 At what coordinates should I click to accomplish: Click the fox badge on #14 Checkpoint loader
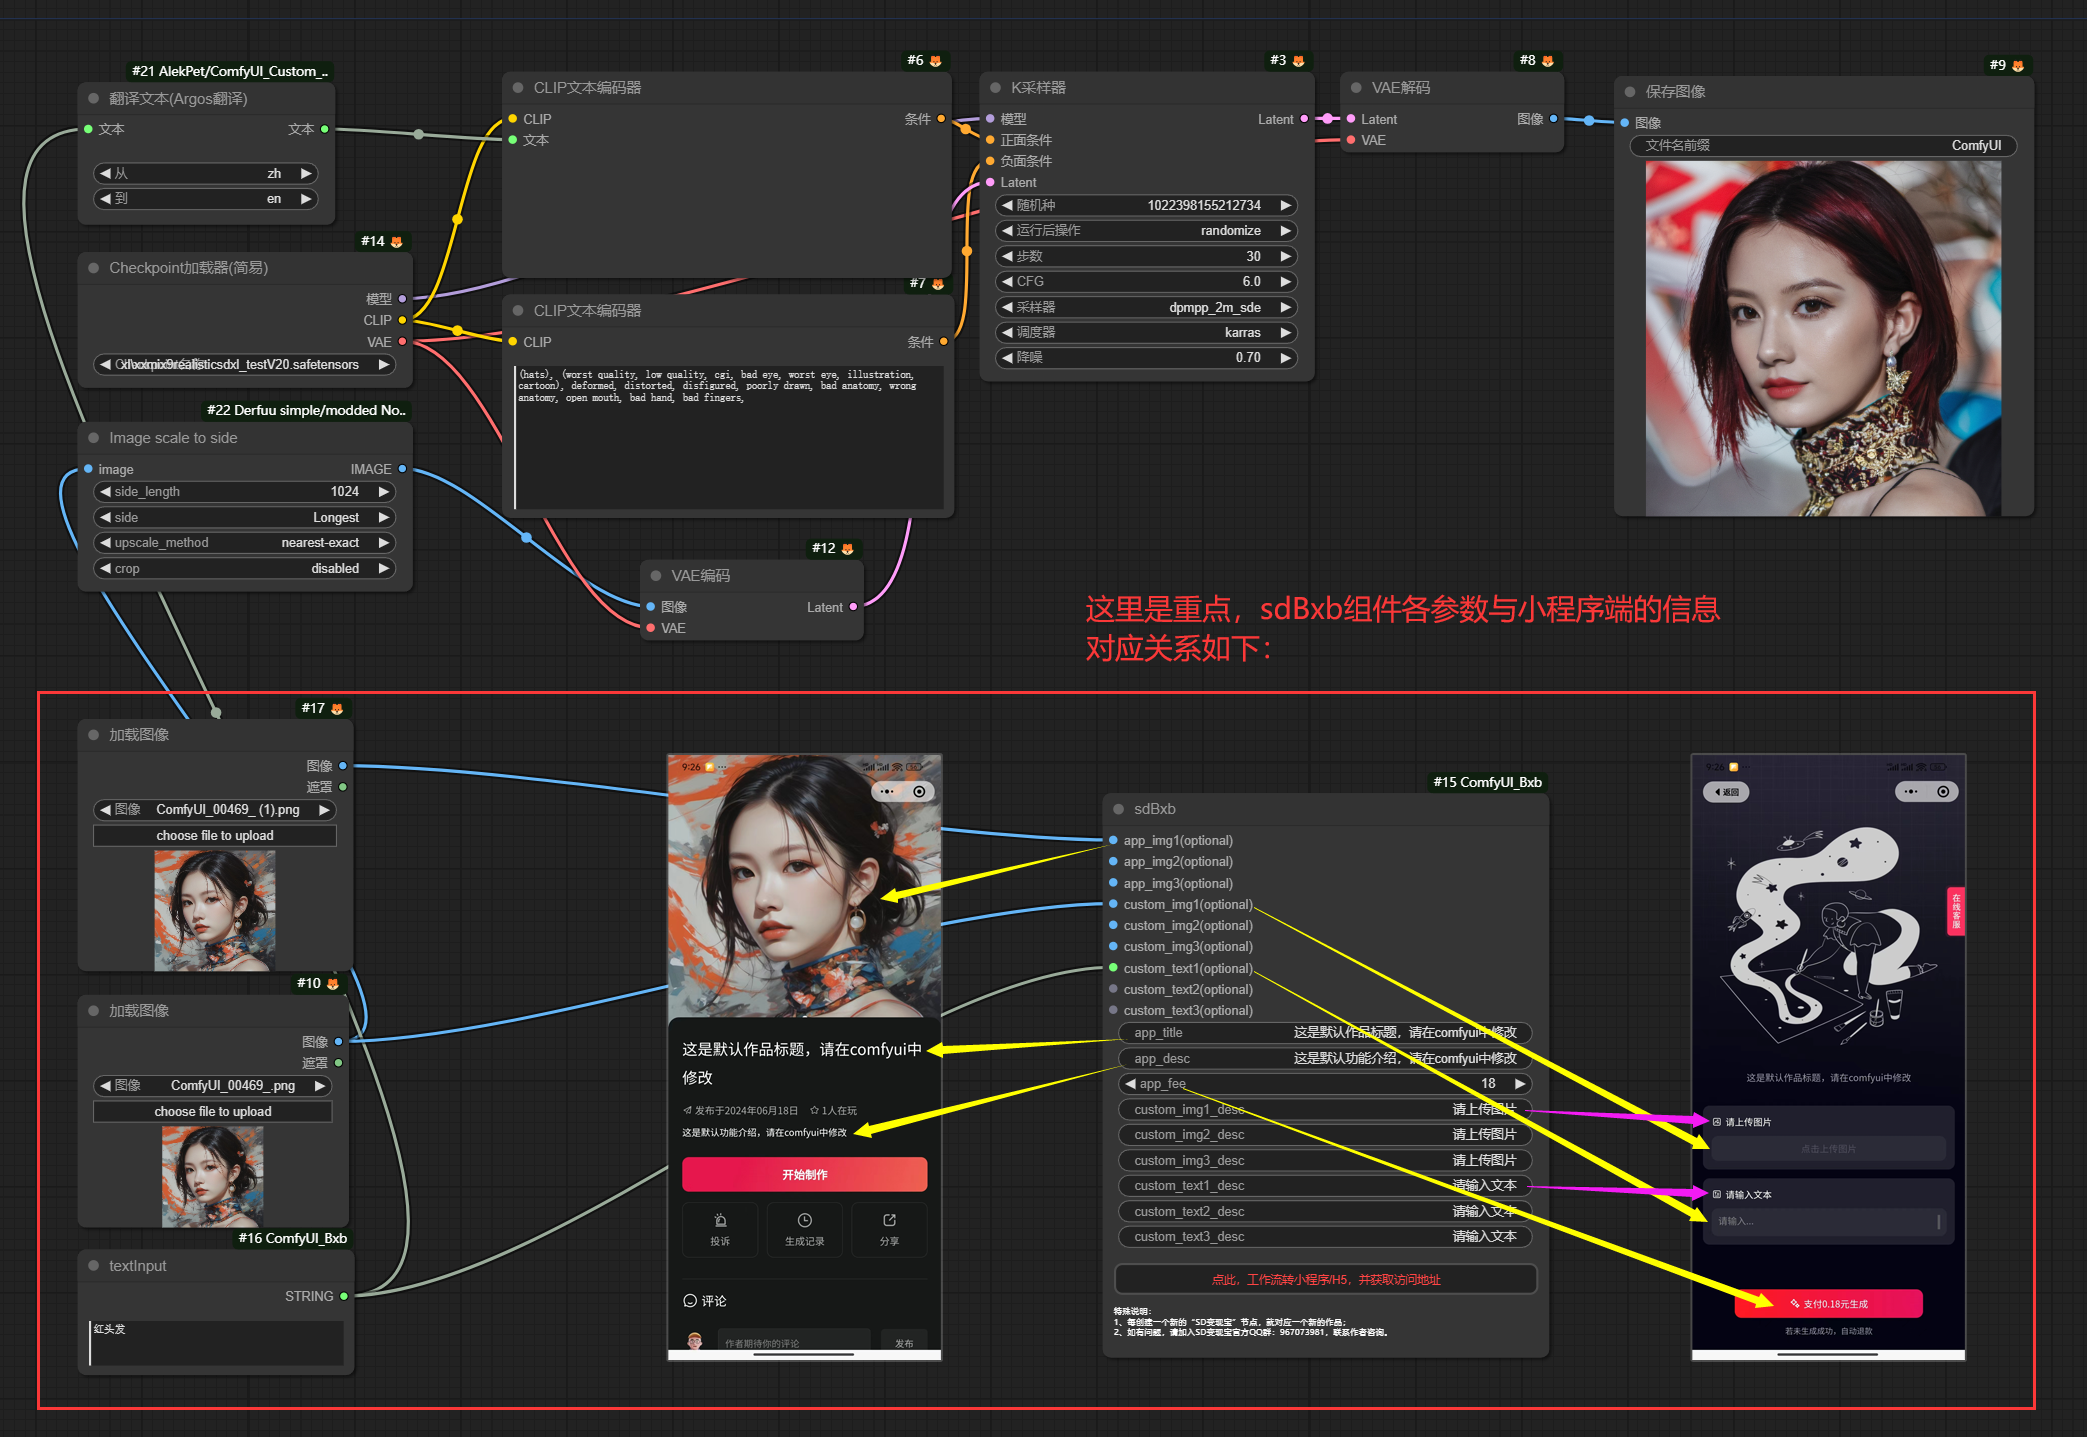[397, 242]
